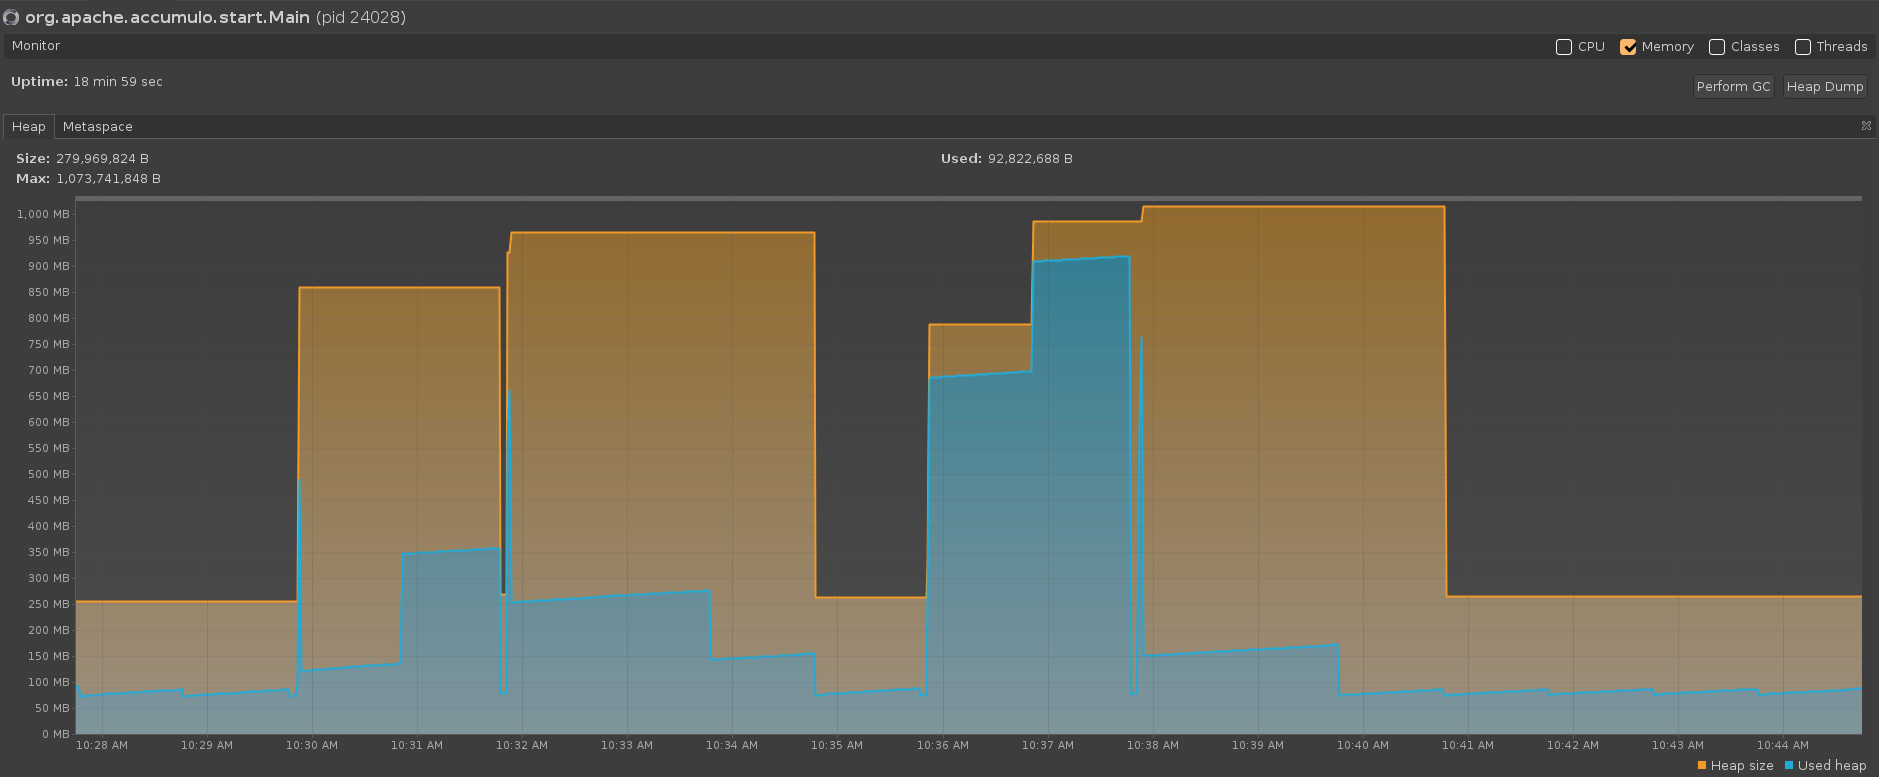The height and width of the screenshot is (777, 1879).
Task: Click the Heap Dump button
Action: point(1825,87)
